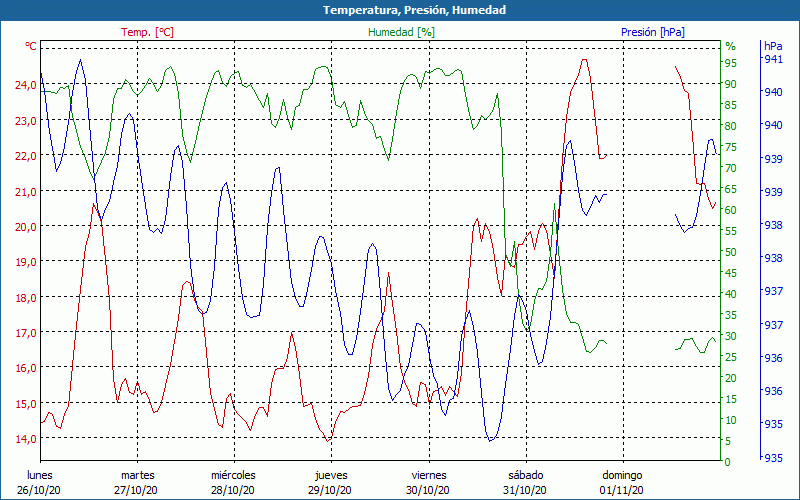Image resolution: width=800 pixels, height=500 pixels.
Task: Click the "20,0" temperature axis value
Action: [x=26, y=227]
